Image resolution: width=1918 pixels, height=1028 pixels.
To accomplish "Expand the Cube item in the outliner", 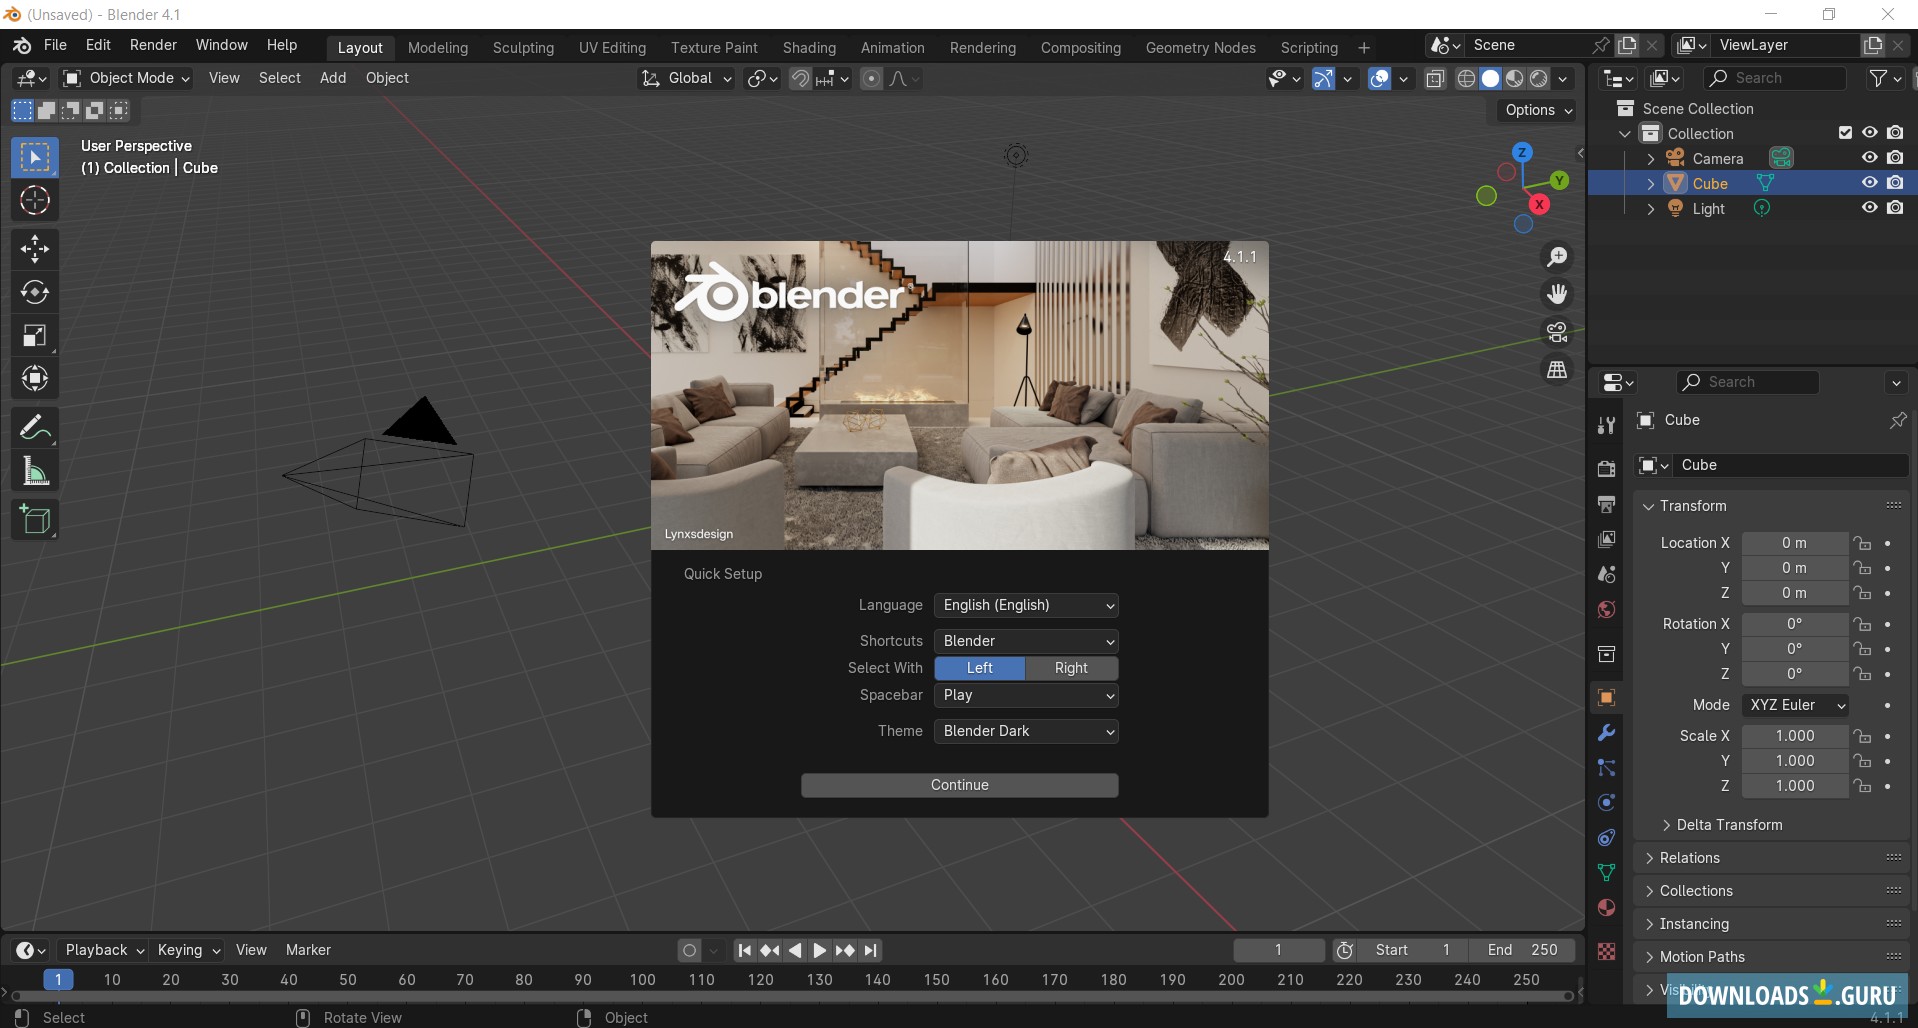I will (1650, 182).
